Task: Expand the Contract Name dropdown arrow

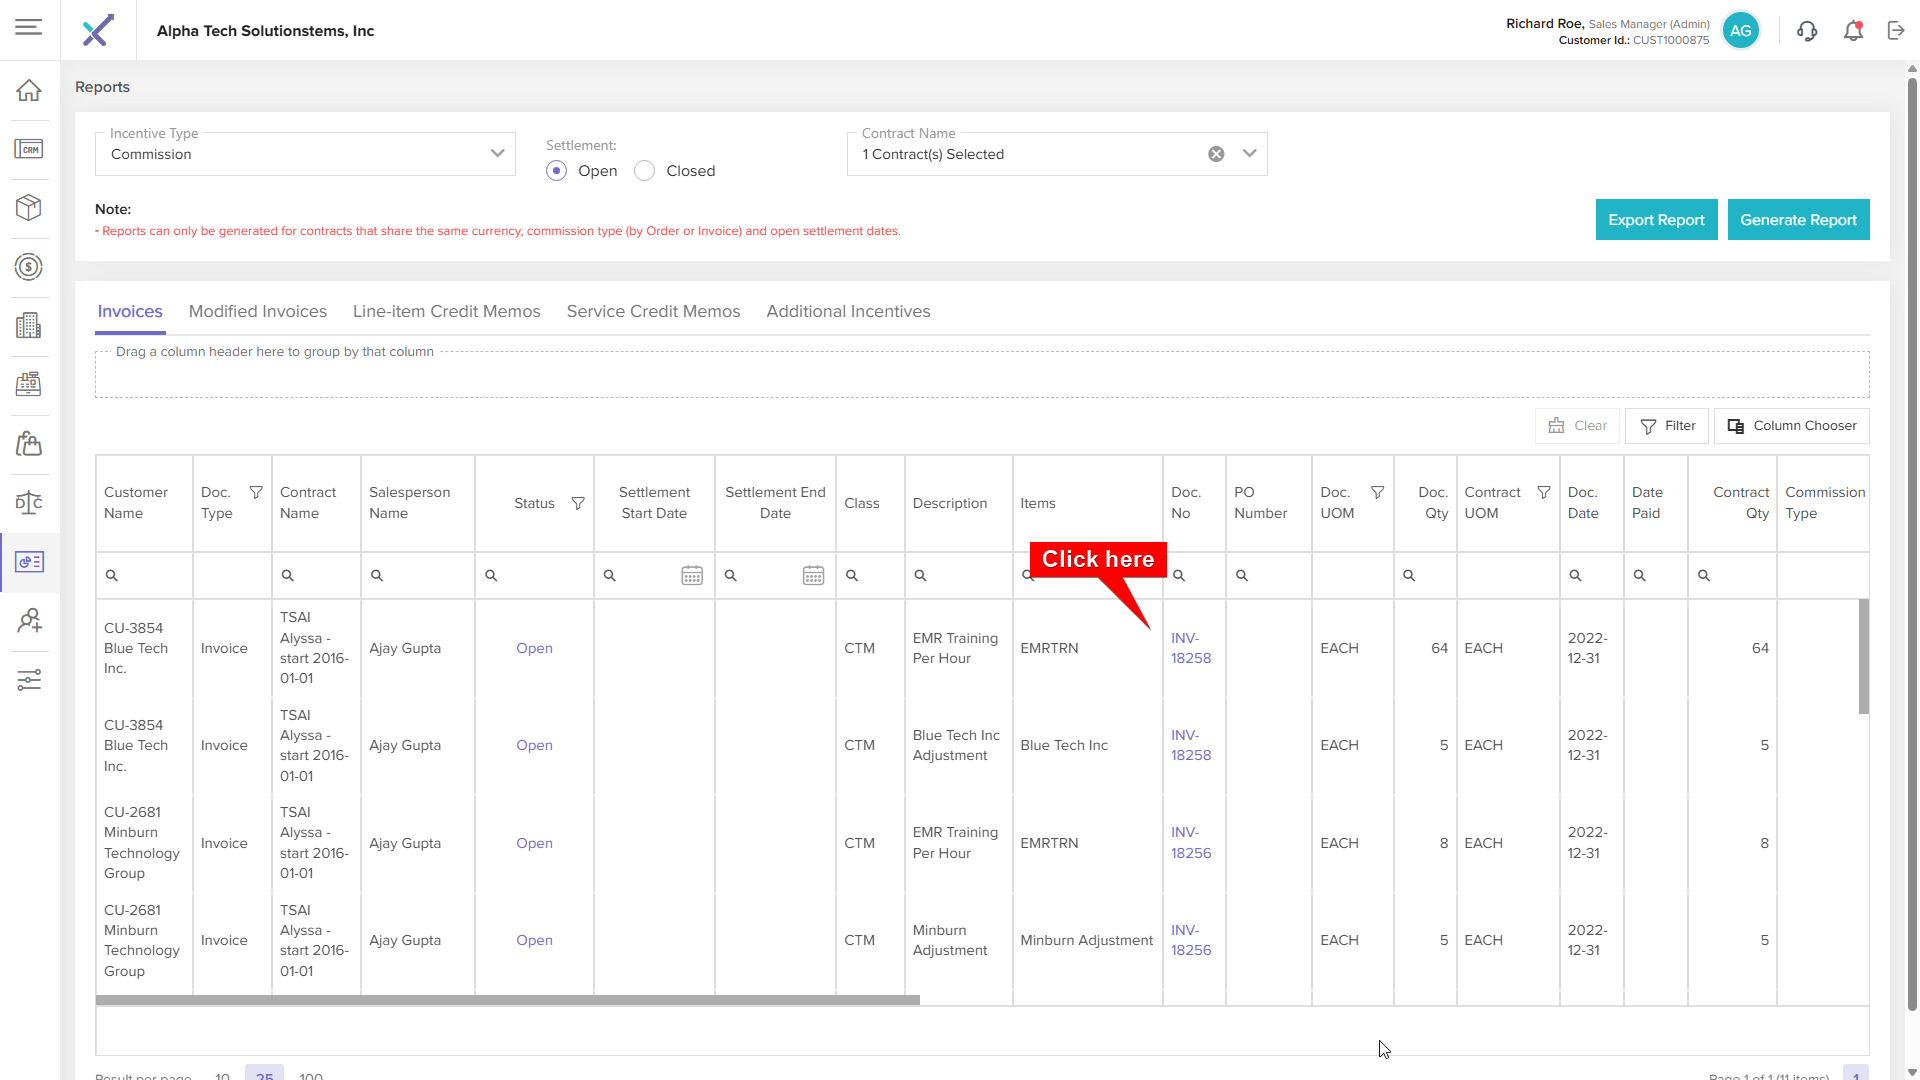Action: click(x=1249, y=154)
